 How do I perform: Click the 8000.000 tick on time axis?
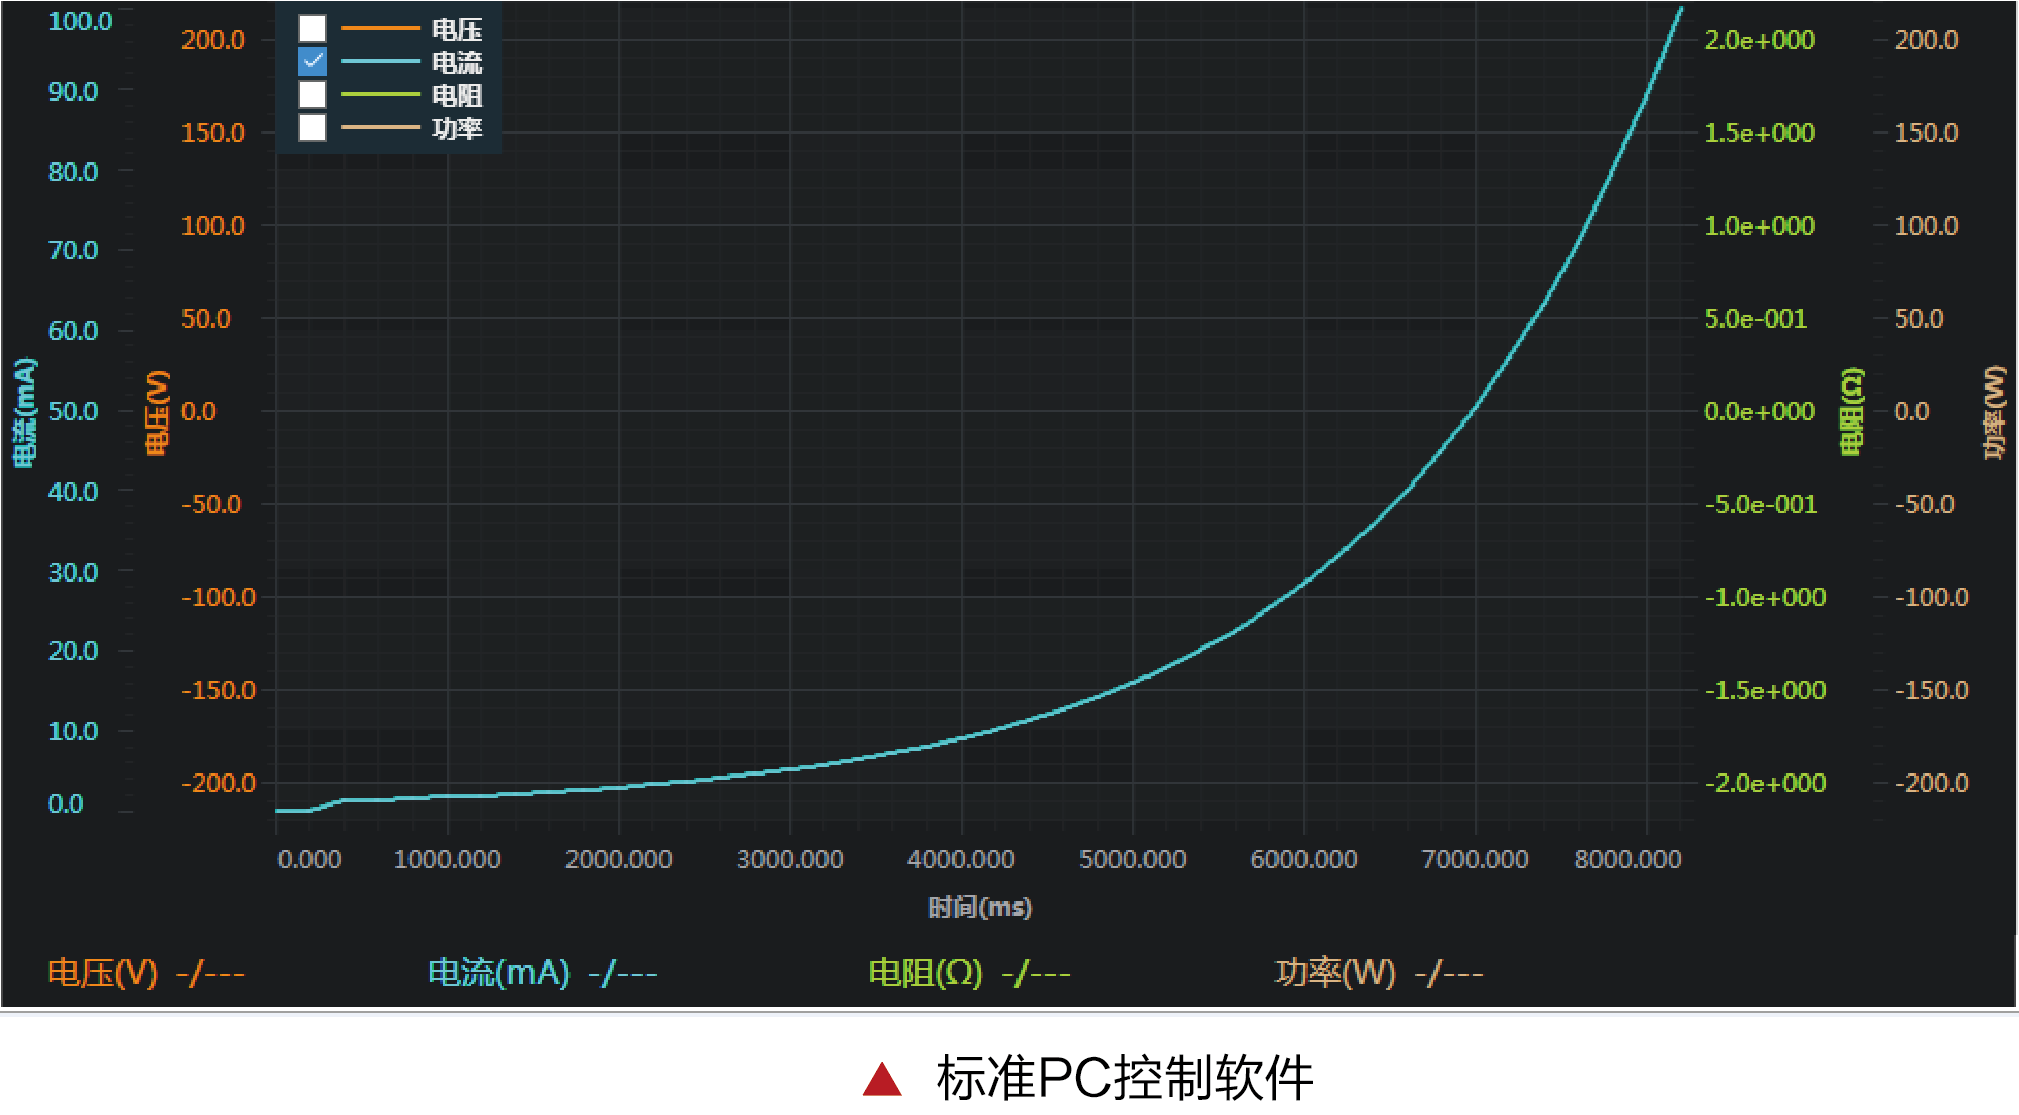[x=1627, y=859]
